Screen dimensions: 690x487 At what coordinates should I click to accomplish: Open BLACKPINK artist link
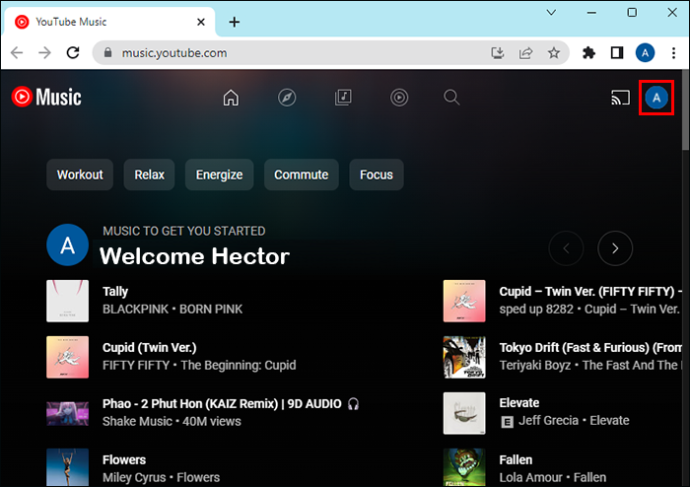click(136, 309)
